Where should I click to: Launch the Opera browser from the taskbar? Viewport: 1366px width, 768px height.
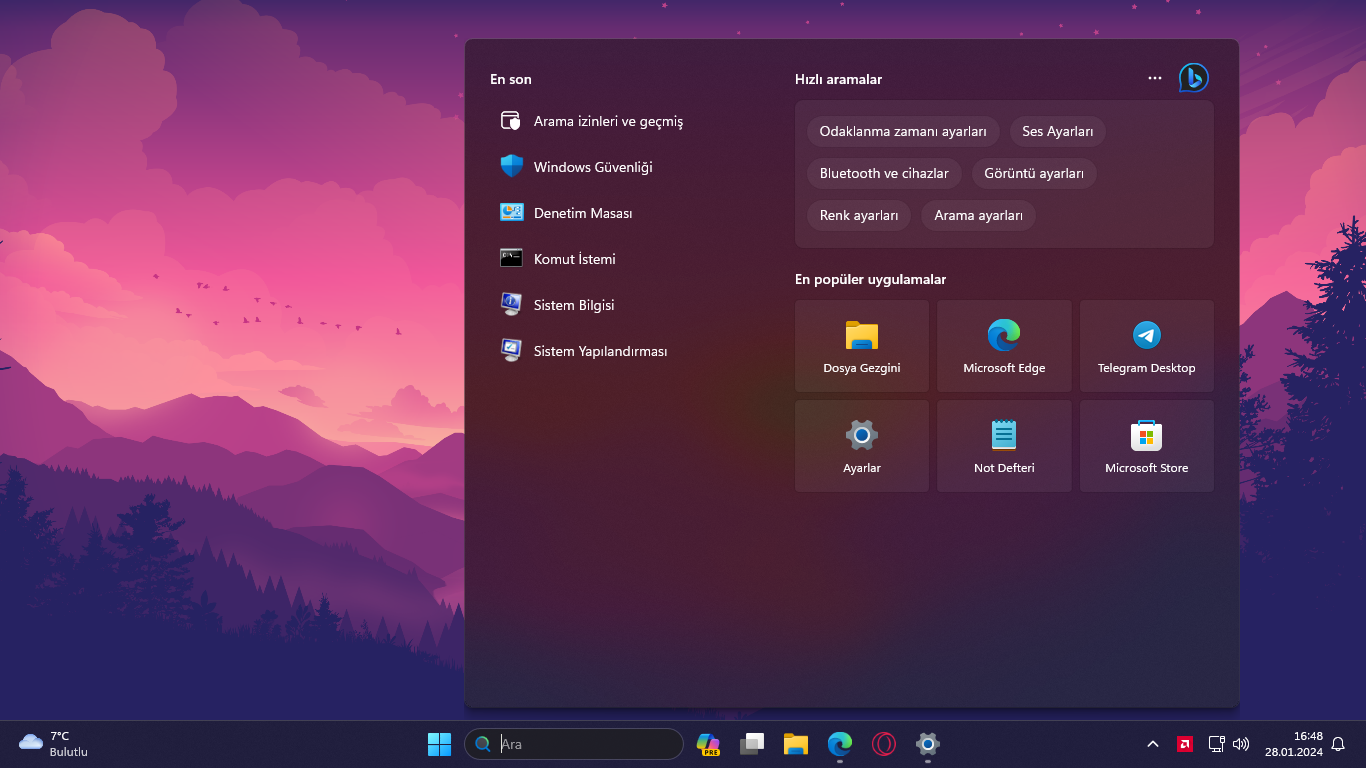coord(884,744)
